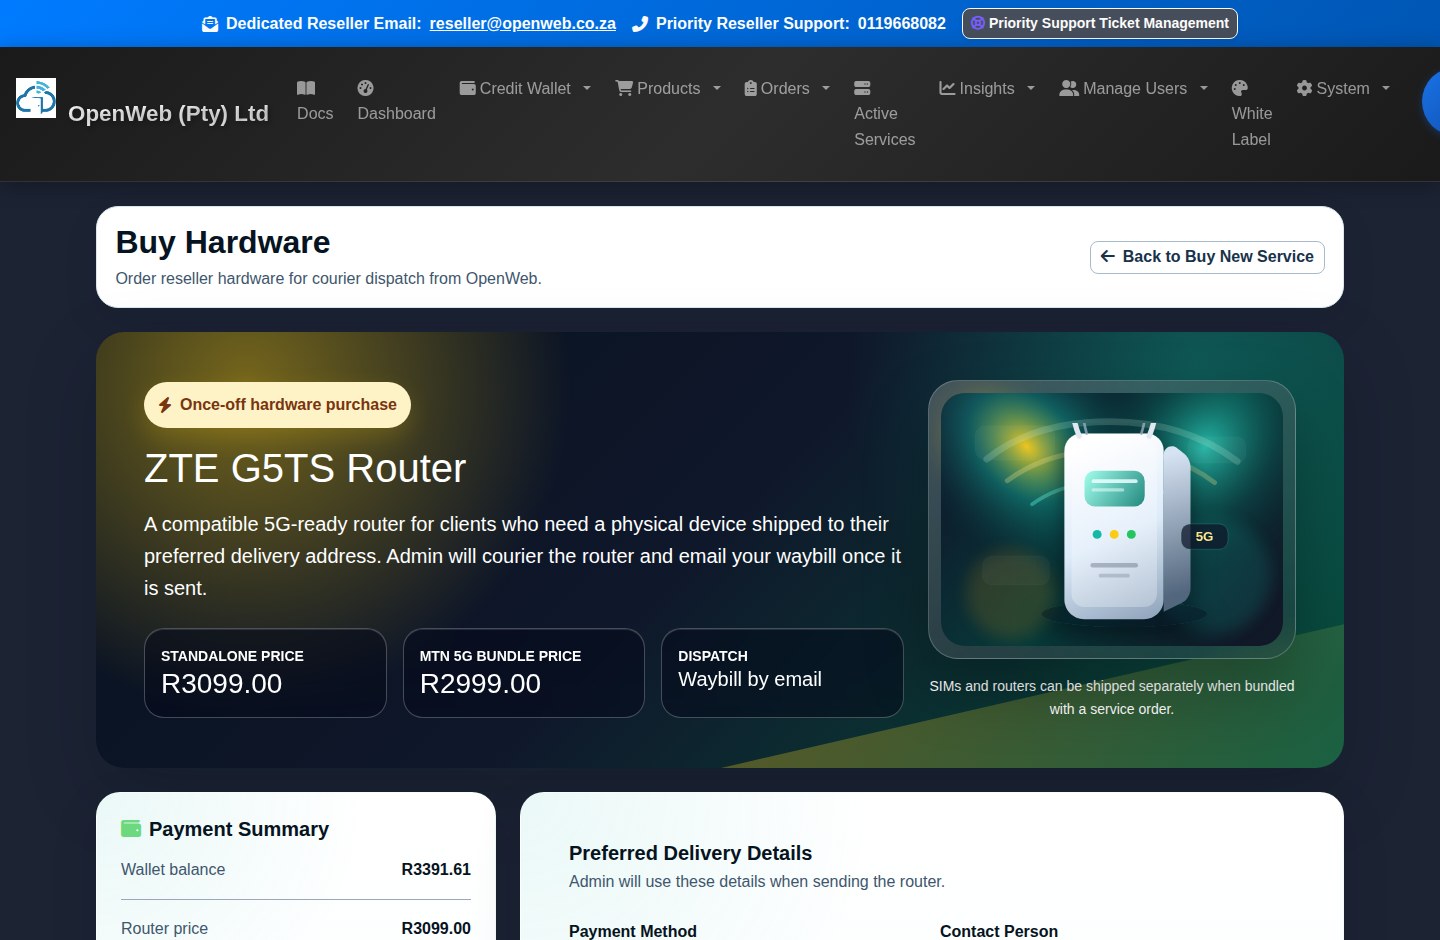Screen dimensions: 1440x940
Task: Click the System gear icon
Action: (1304, 88)
